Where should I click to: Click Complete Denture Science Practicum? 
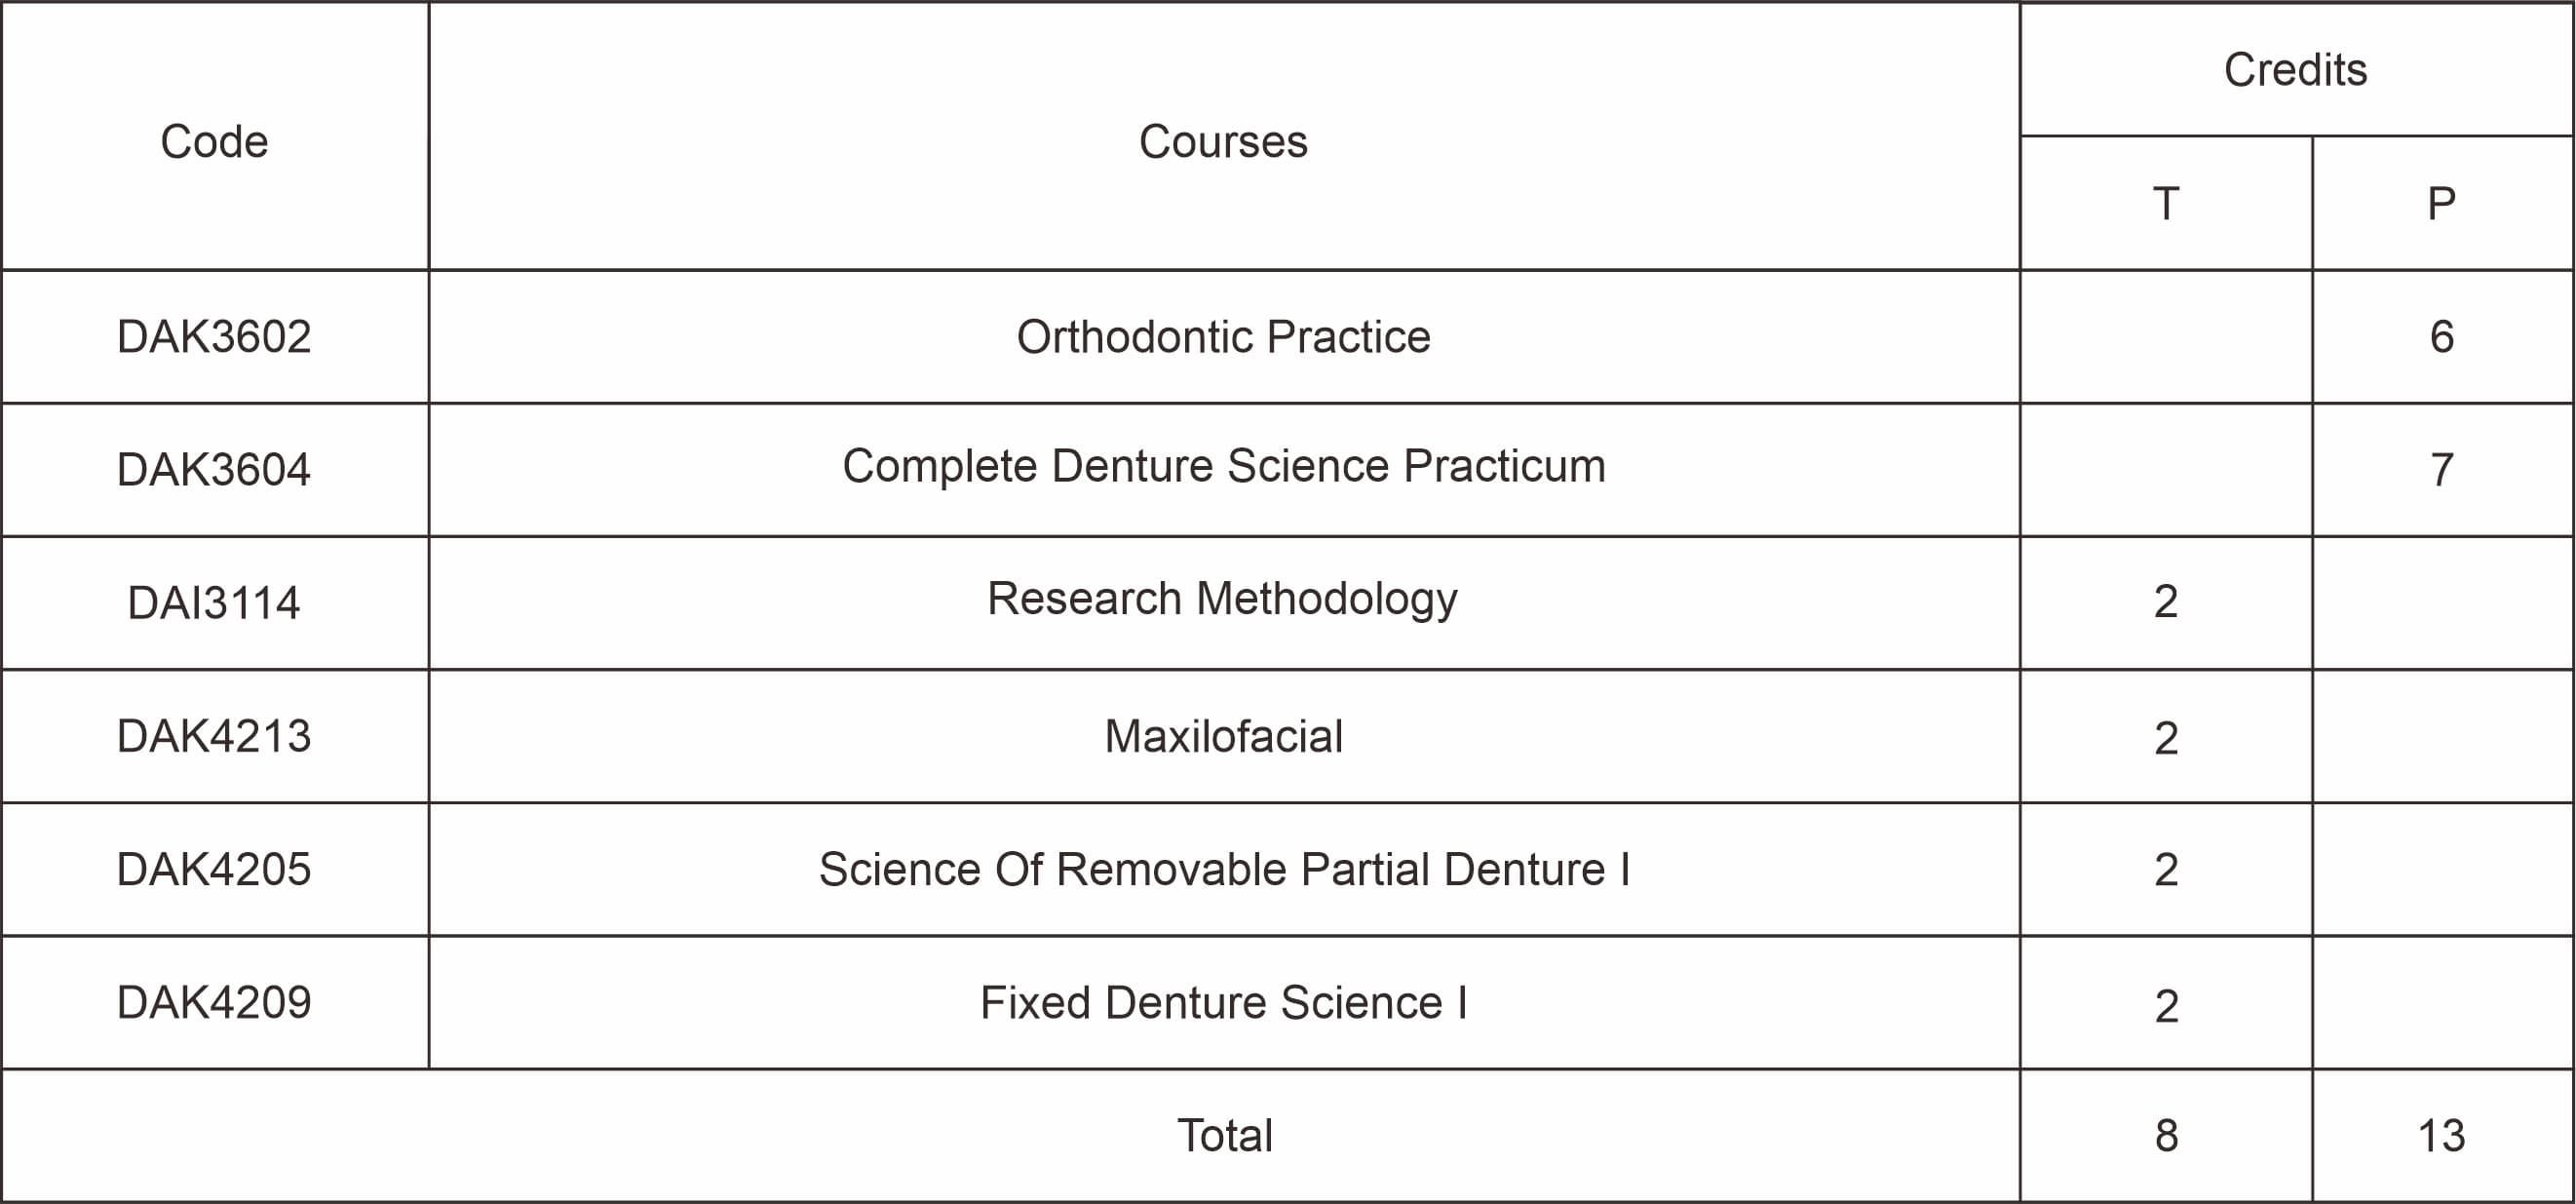(1222, 466)
